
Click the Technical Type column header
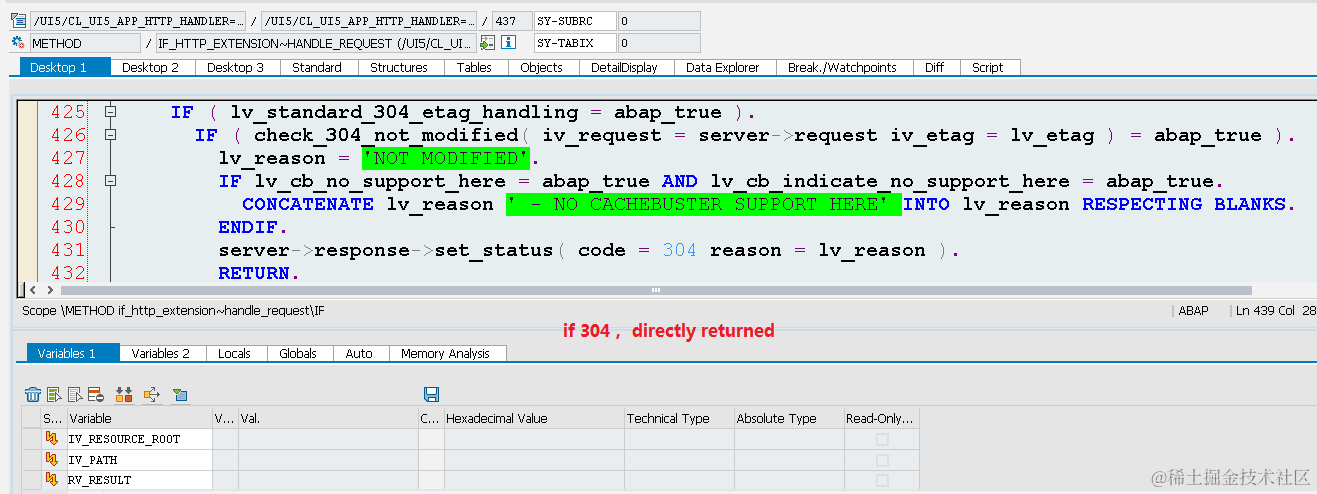click(x=678, y=418)
